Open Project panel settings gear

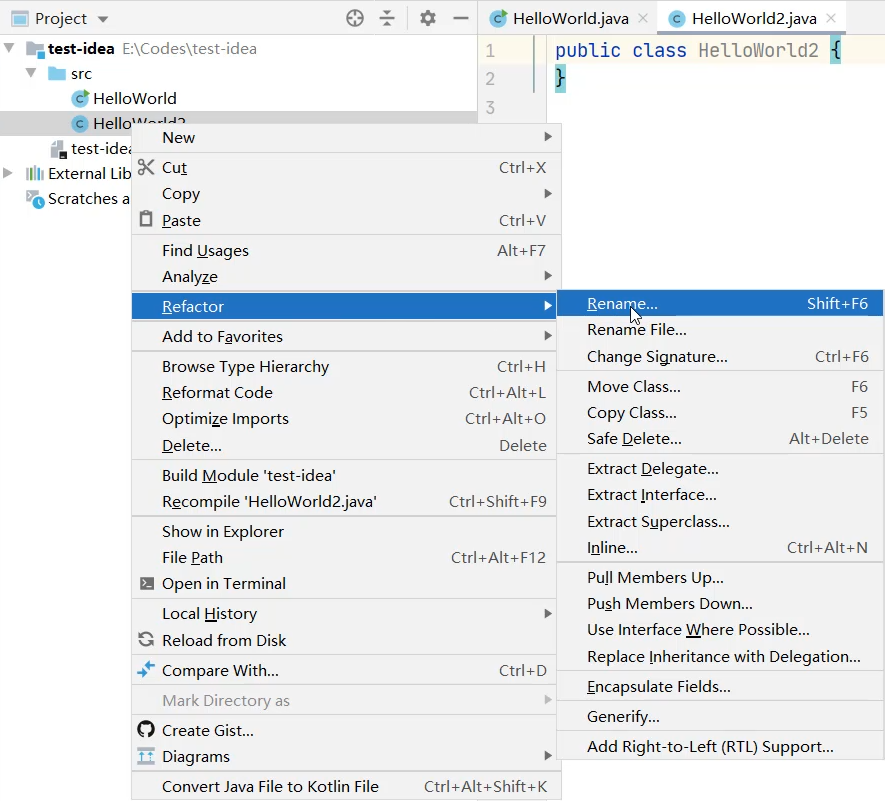click(428, 18)
